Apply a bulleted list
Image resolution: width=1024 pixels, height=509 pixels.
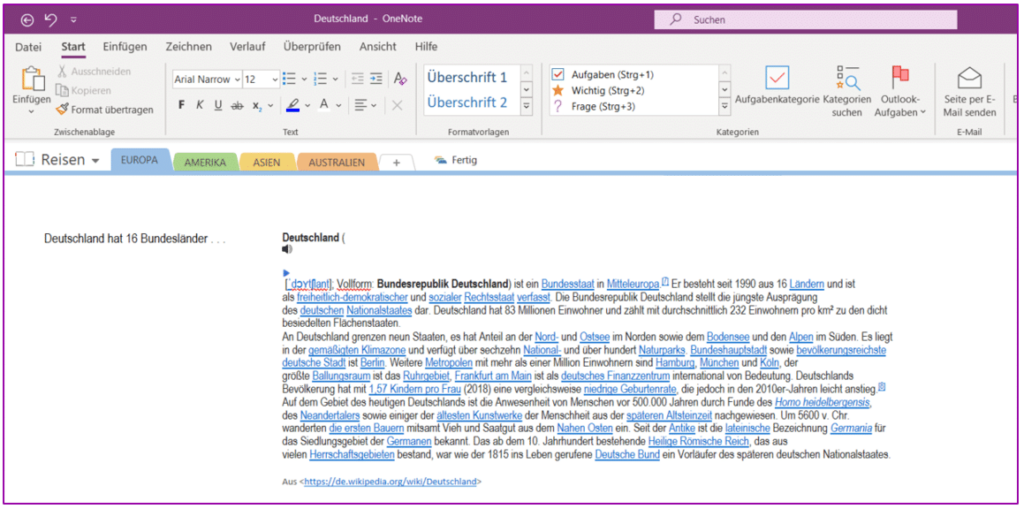click(x=289, y=79)
